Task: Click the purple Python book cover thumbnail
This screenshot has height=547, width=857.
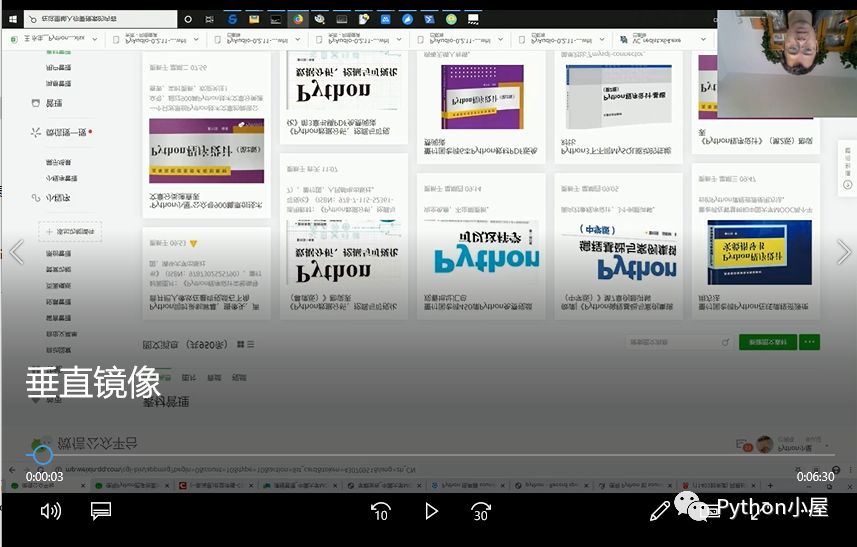Action: coord(482,97)
